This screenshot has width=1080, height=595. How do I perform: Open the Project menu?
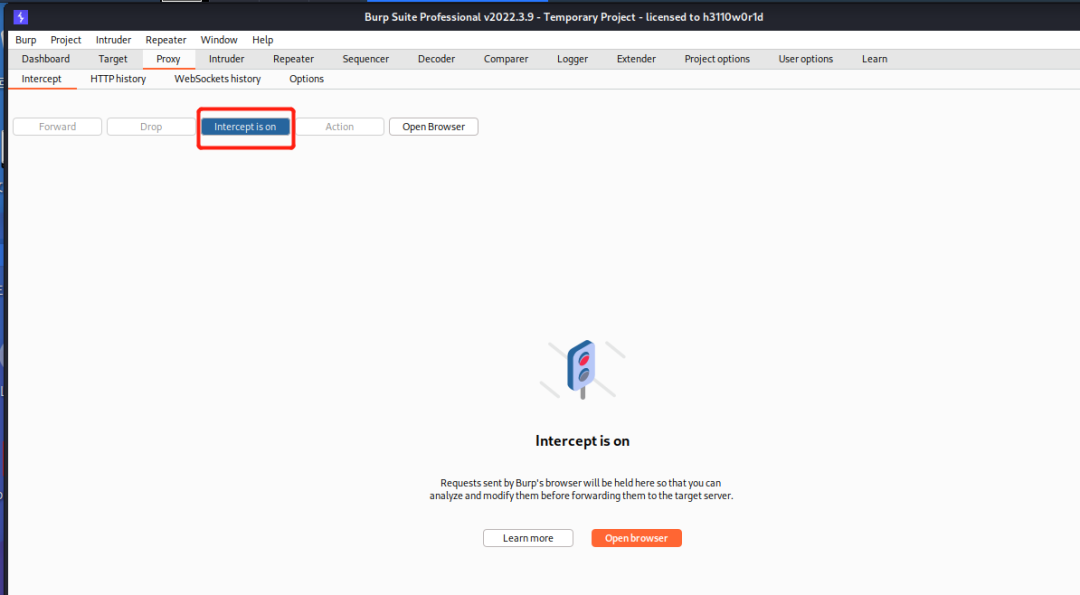(x=65, y=39)
